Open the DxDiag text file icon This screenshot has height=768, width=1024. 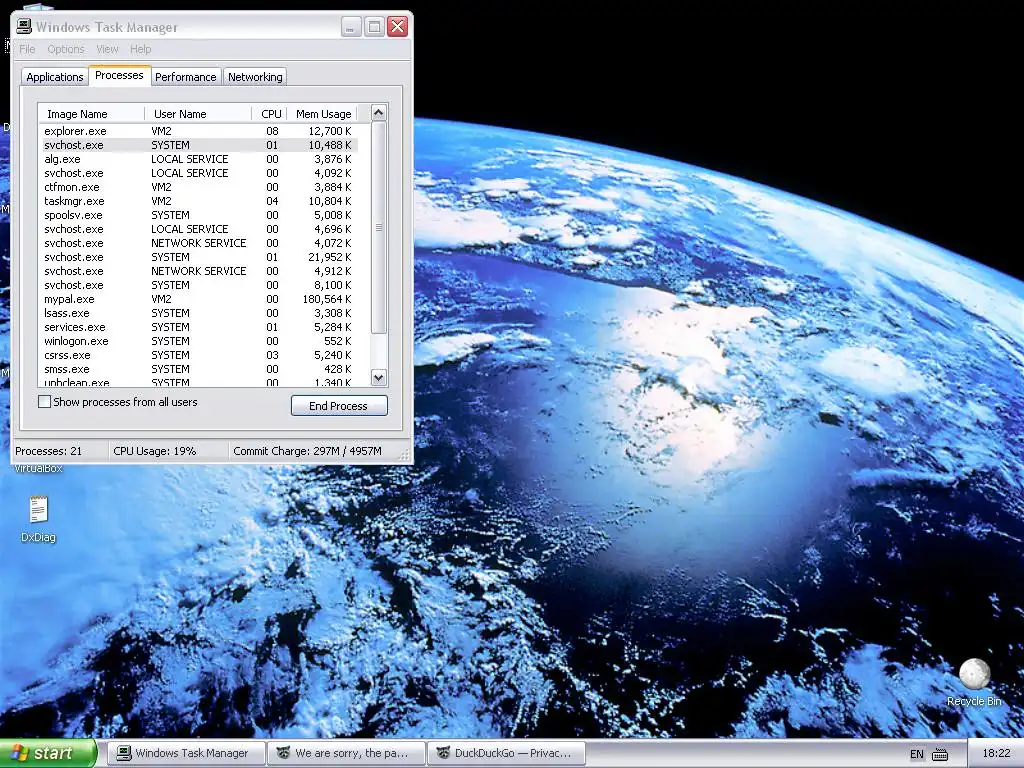(39, 510)
